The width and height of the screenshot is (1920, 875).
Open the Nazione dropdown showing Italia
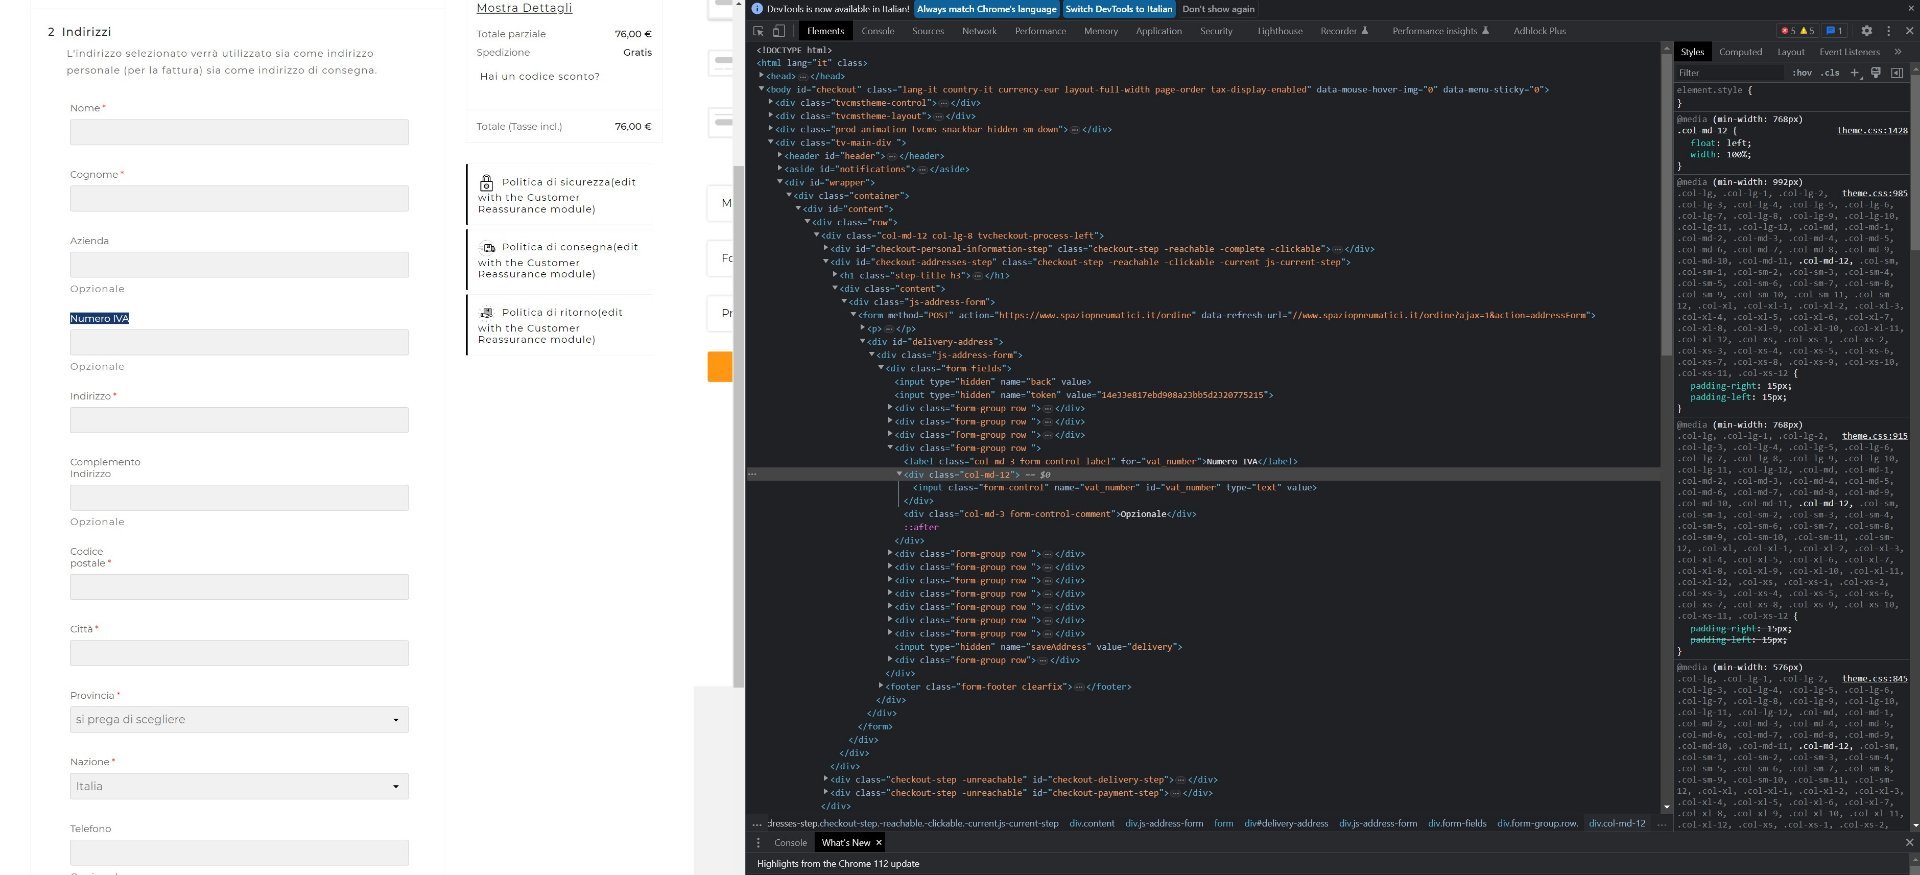tap(239, 787)
